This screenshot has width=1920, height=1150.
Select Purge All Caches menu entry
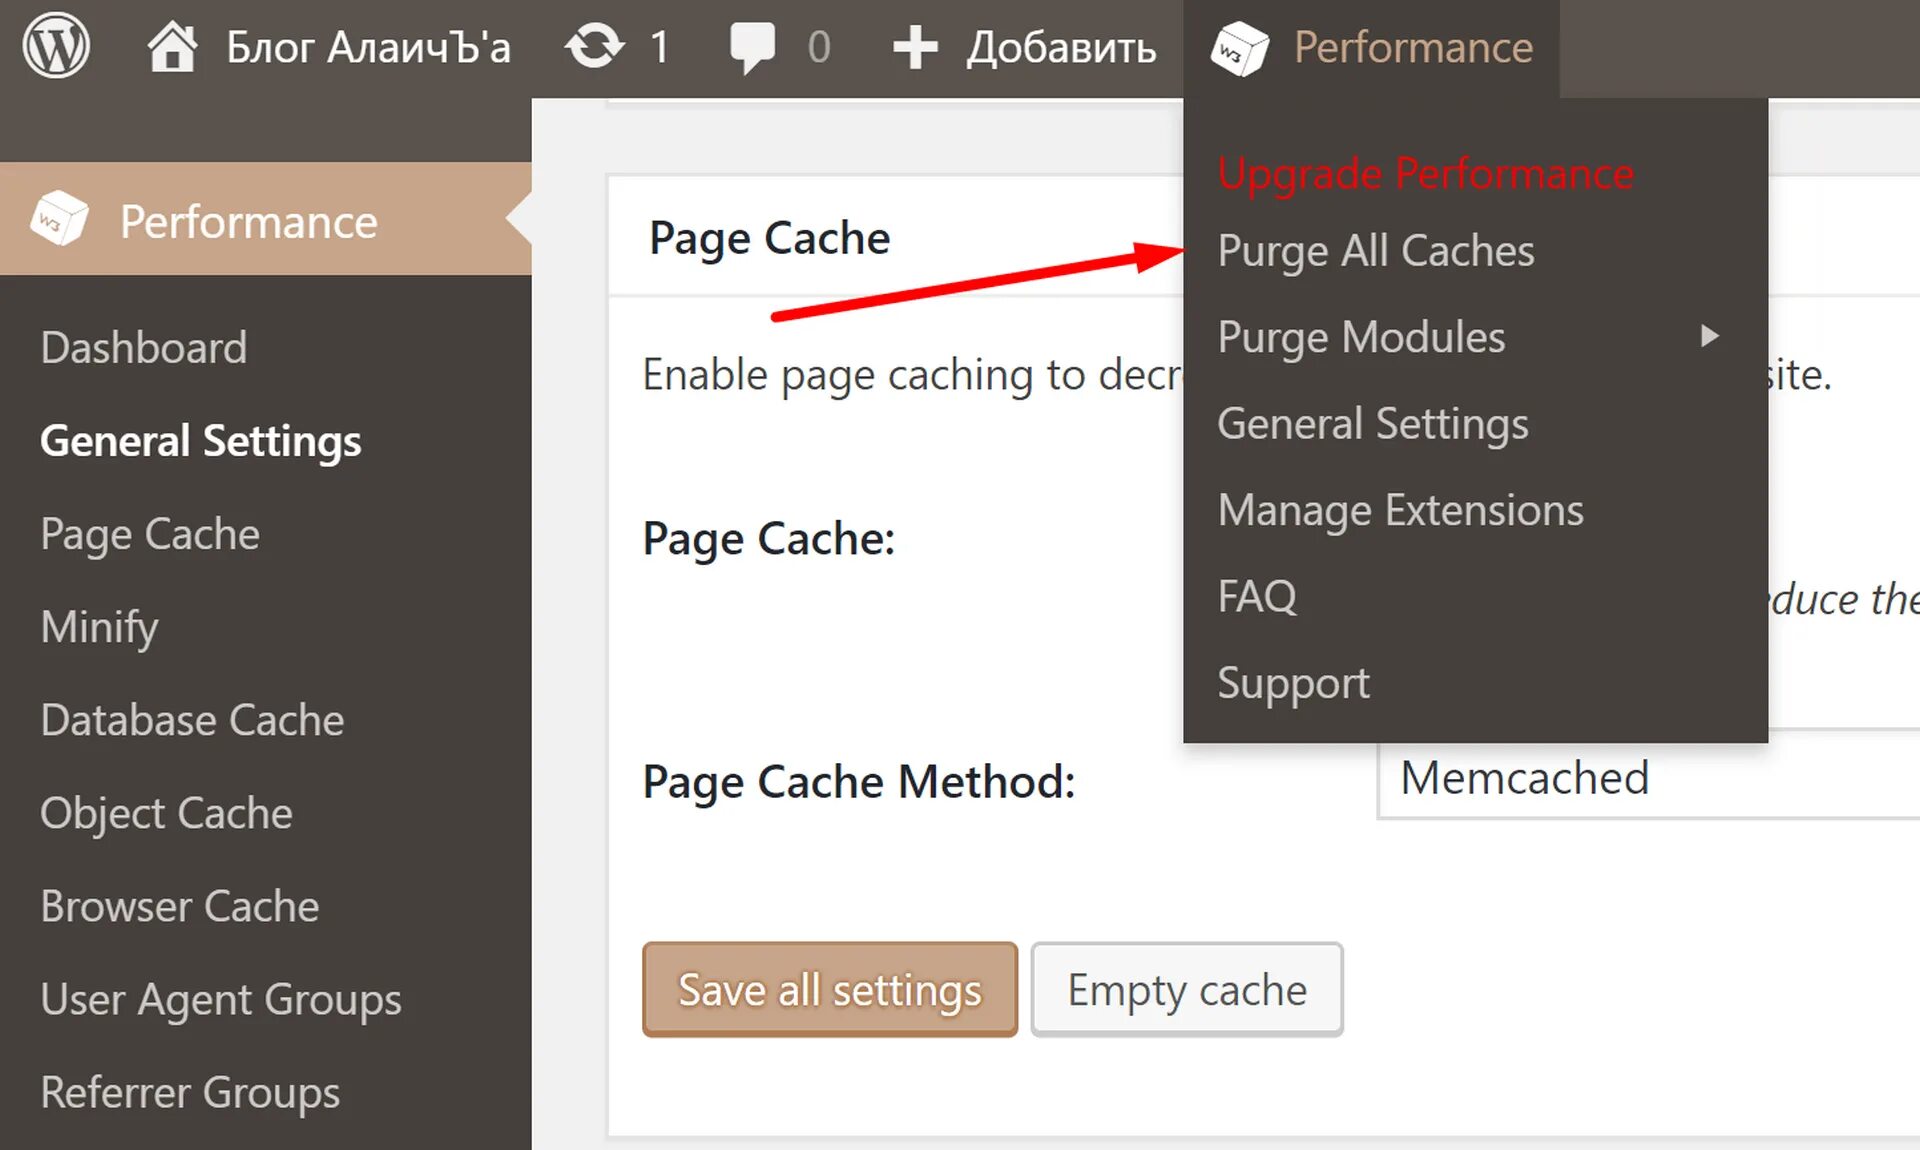(1375, 250)
